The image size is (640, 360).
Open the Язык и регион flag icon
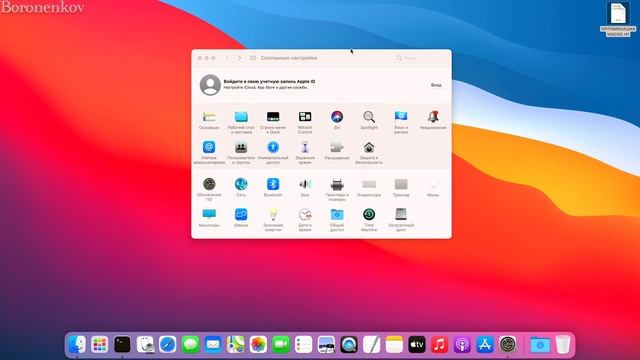click(401, 117)
